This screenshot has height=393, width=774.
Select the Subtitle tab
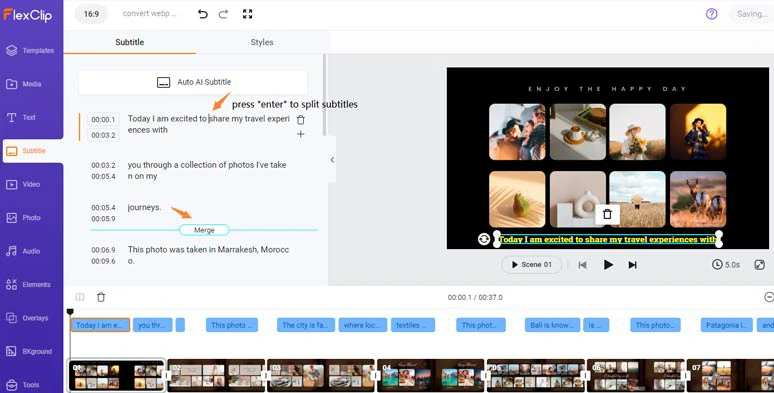130,42
